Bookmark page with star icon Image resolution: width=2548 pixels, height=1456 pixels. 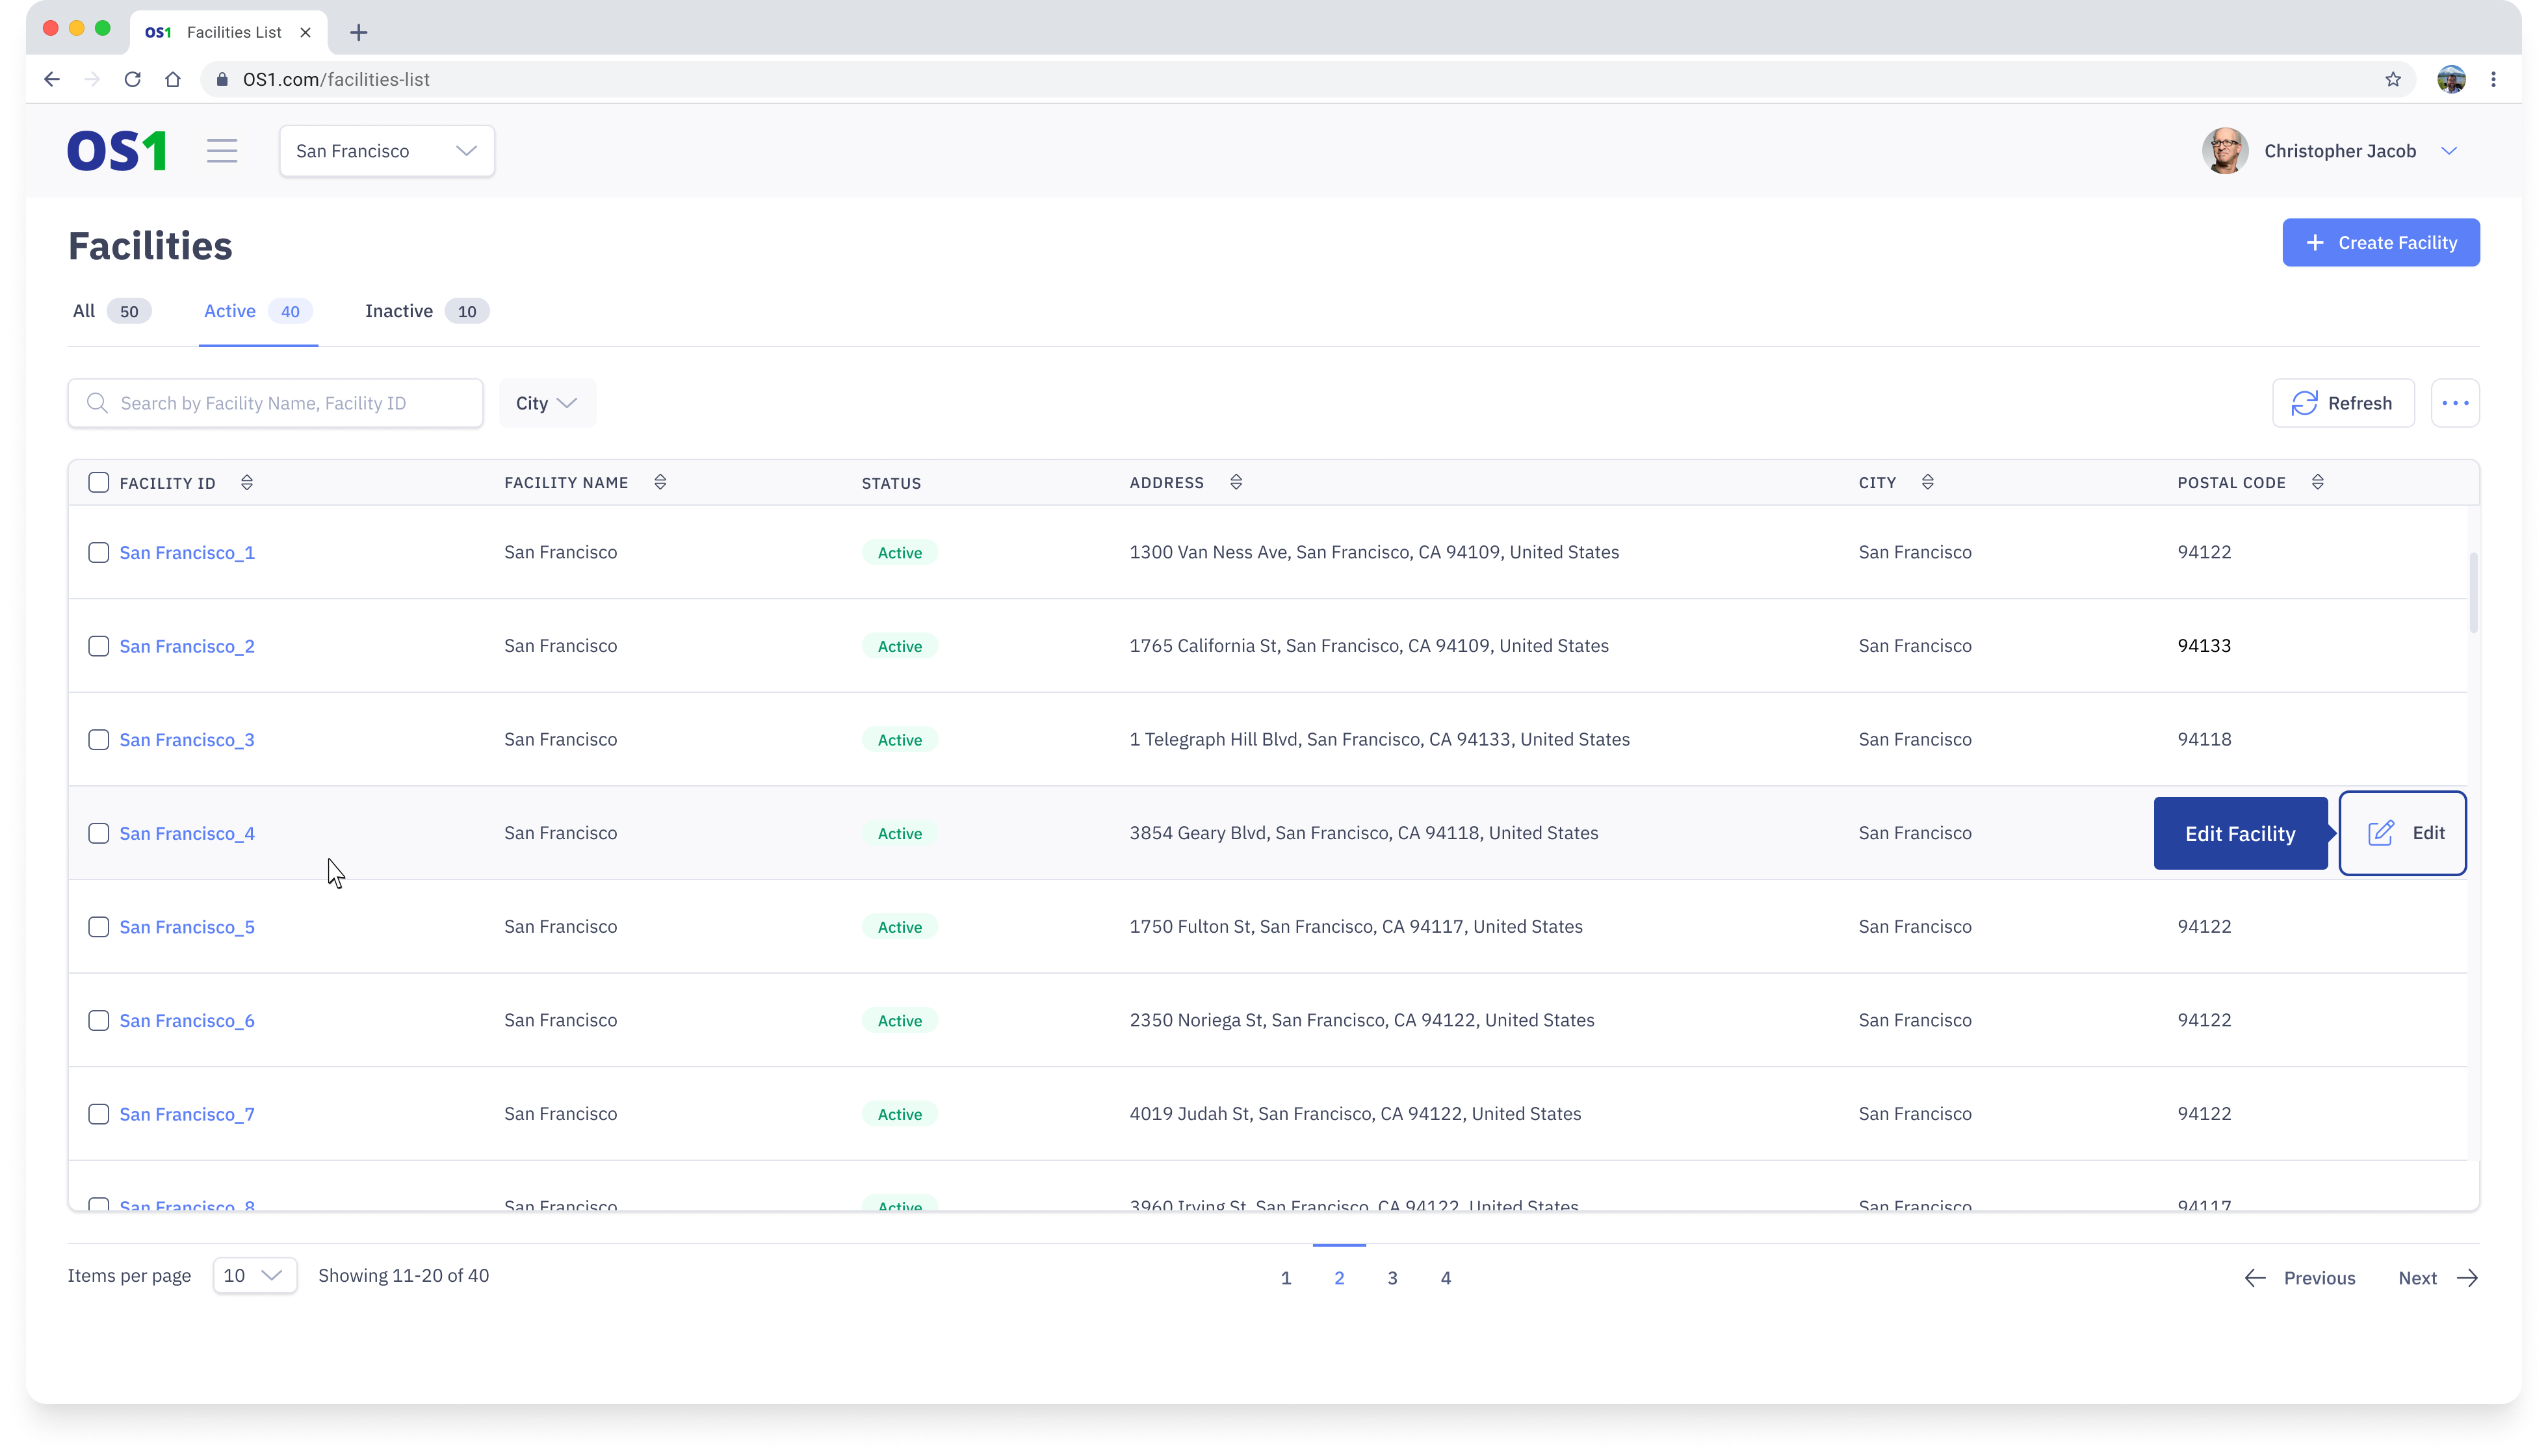pos(2393,79)
